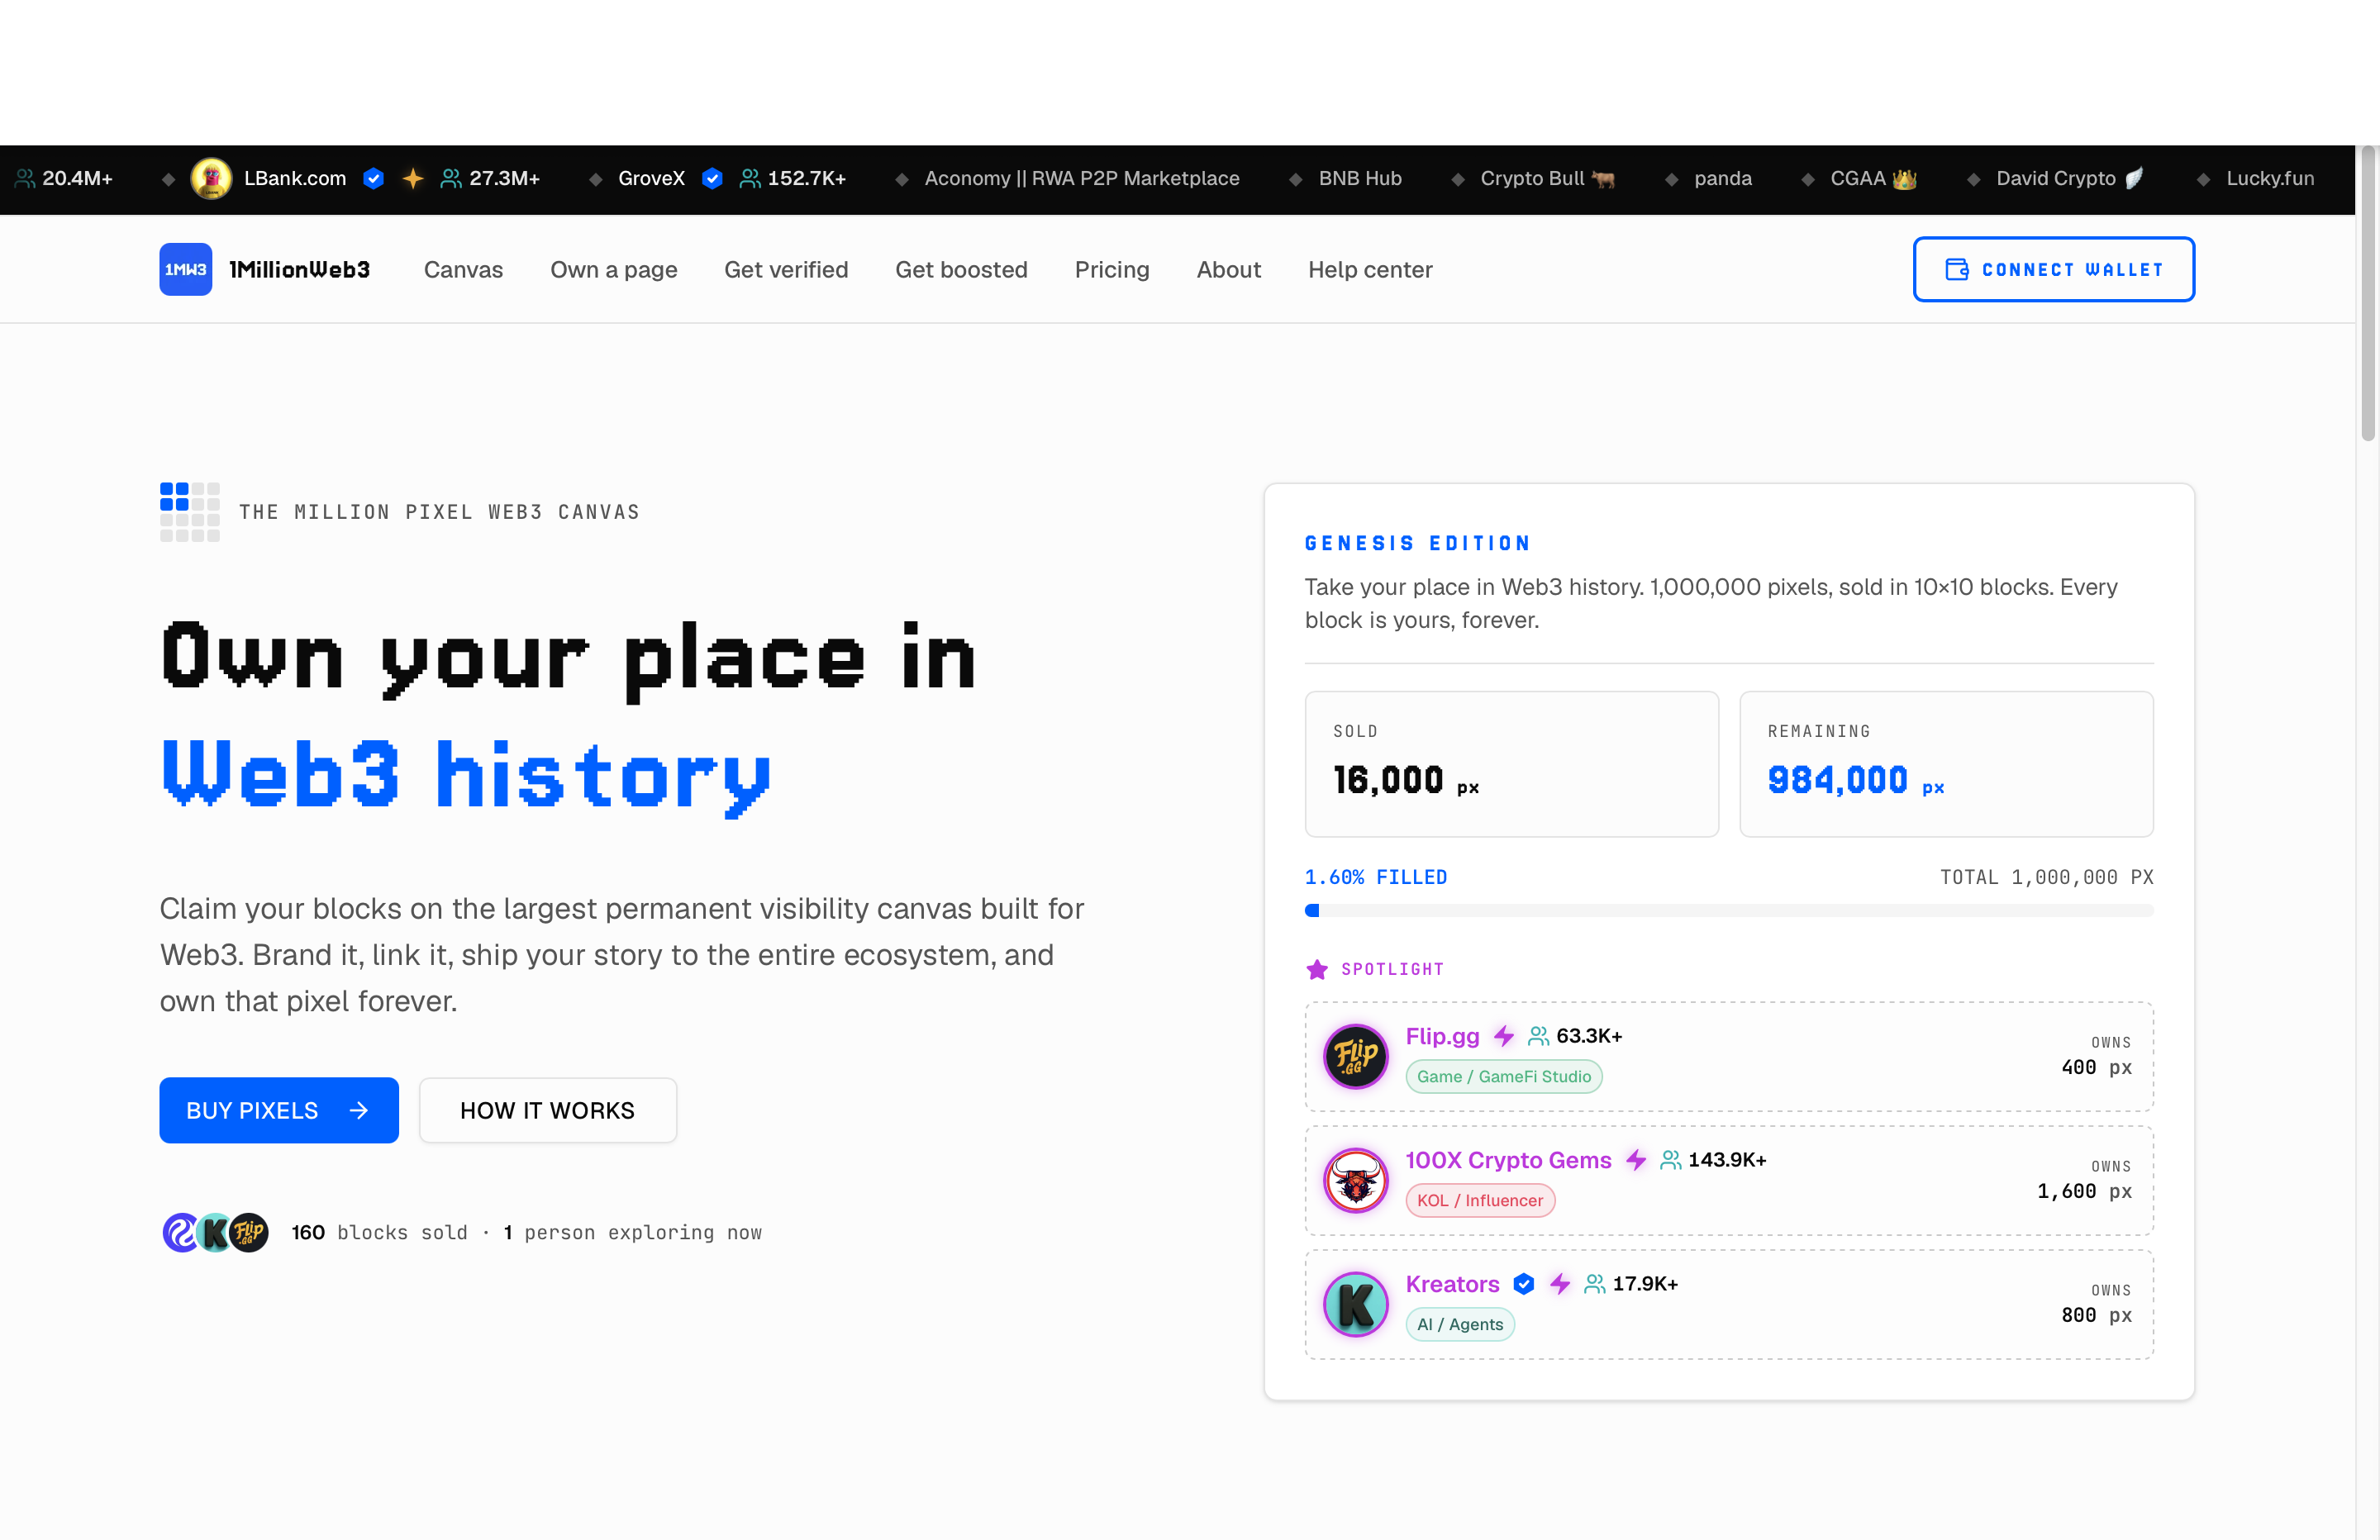Click the "16,000" sold value

(x=1389, y=780)
